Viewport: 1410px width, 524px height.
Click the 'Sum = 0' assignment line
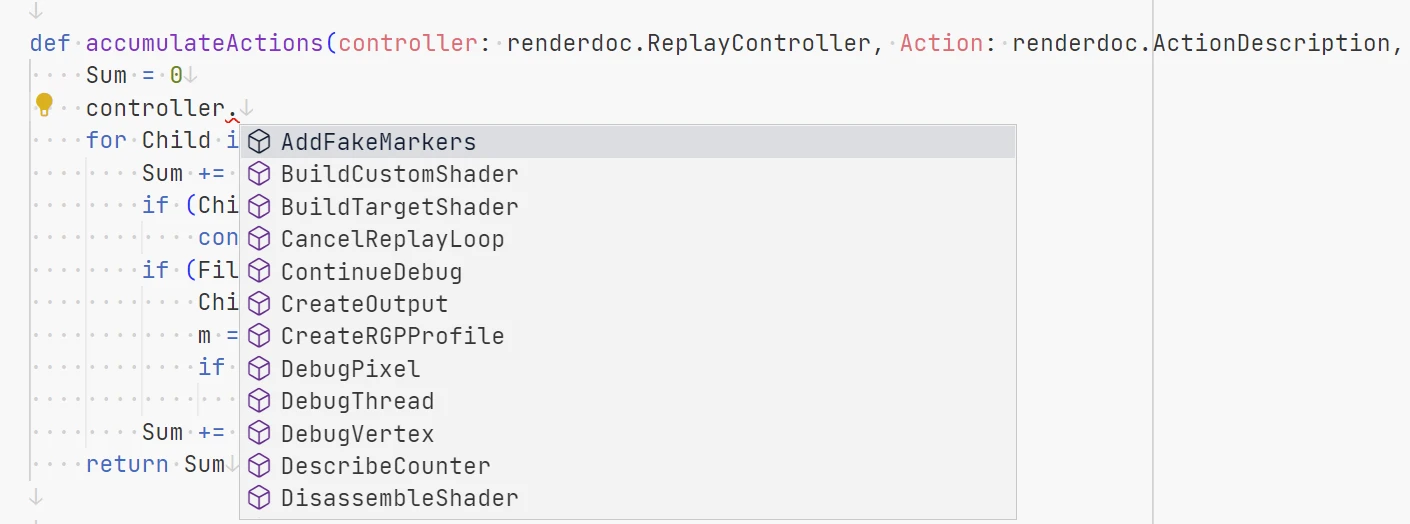point(134,75)
